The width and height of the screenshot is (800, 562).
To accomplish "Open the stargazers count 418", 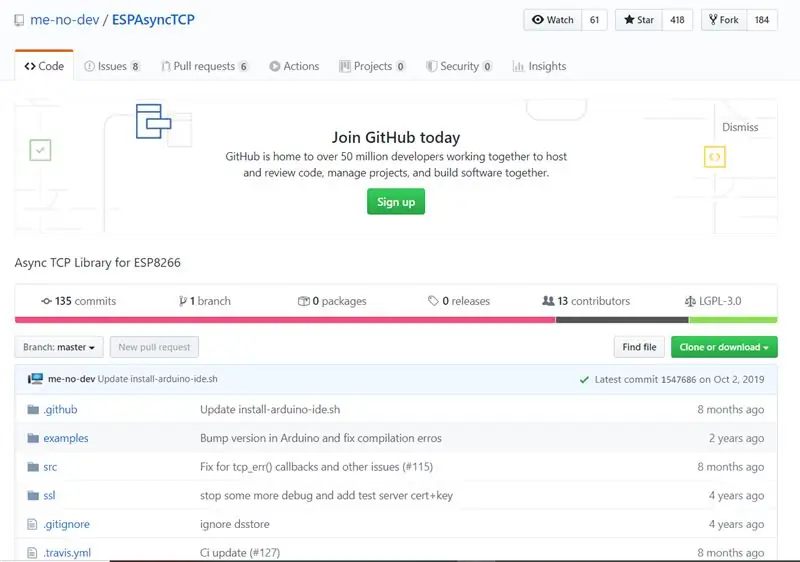I will pos(677,20).
